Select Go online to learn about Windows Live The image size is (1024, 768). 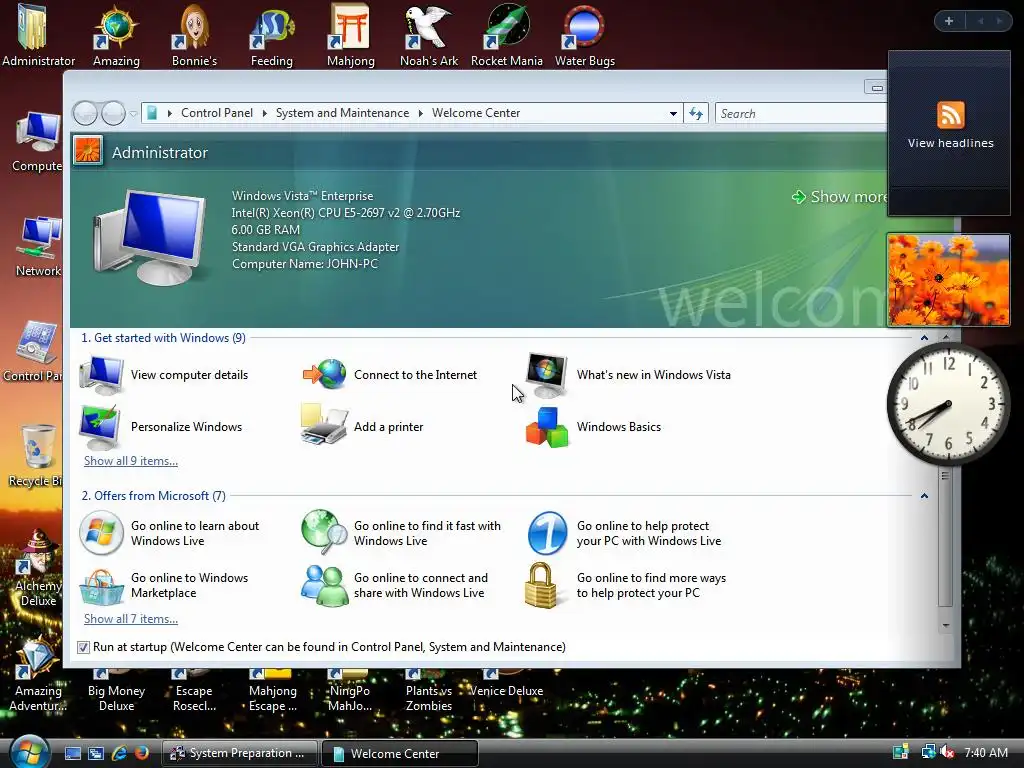[x=170, y=533]
